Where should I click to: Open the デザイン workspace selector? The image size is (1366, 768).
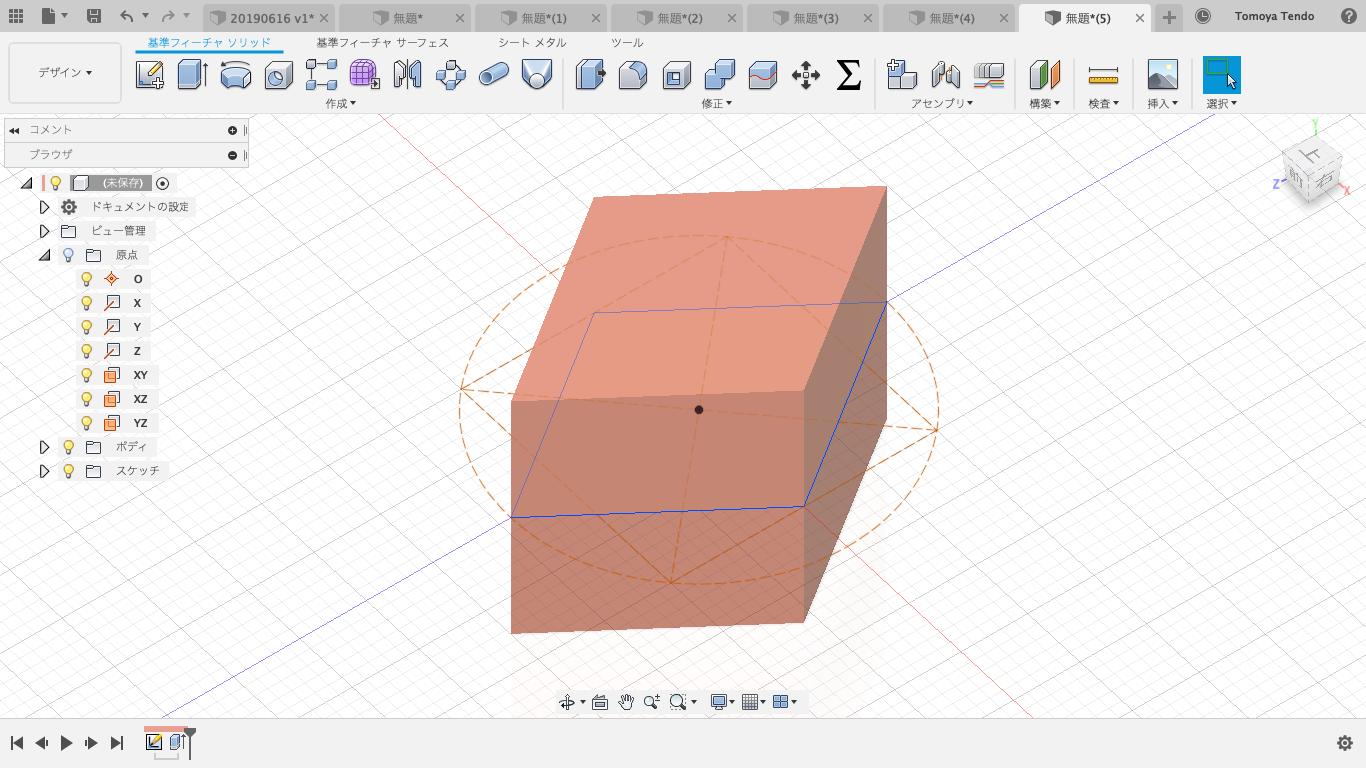[64, 73]
